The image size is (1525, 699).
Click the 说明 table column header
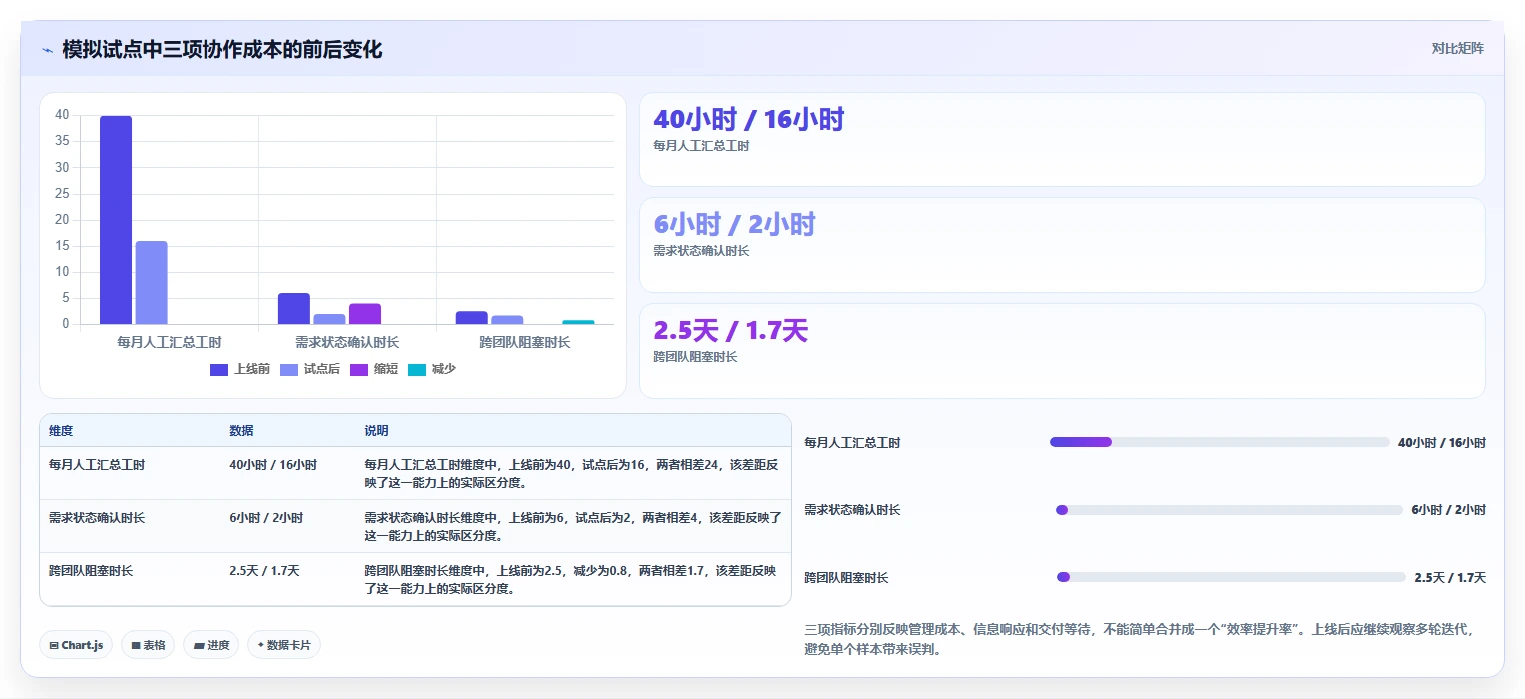[376, 431]
